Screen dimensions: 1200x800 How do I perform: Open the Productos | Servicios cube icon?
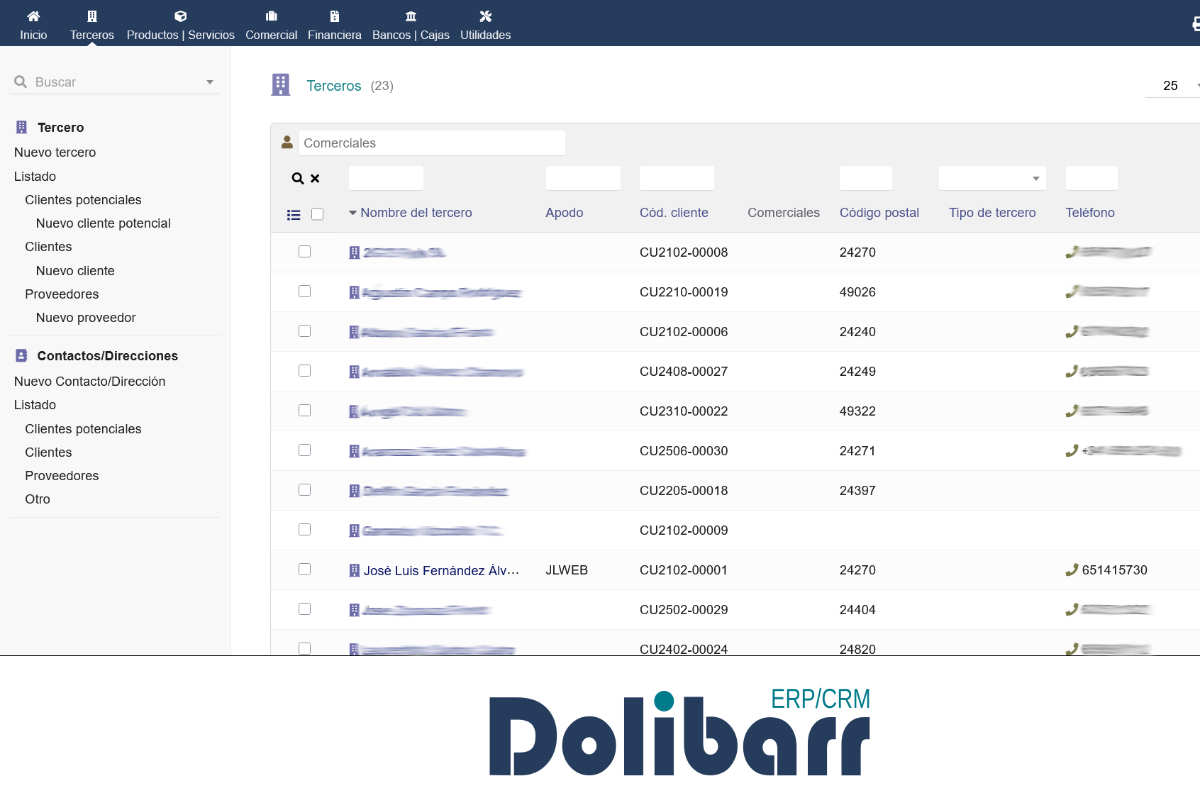180,16
